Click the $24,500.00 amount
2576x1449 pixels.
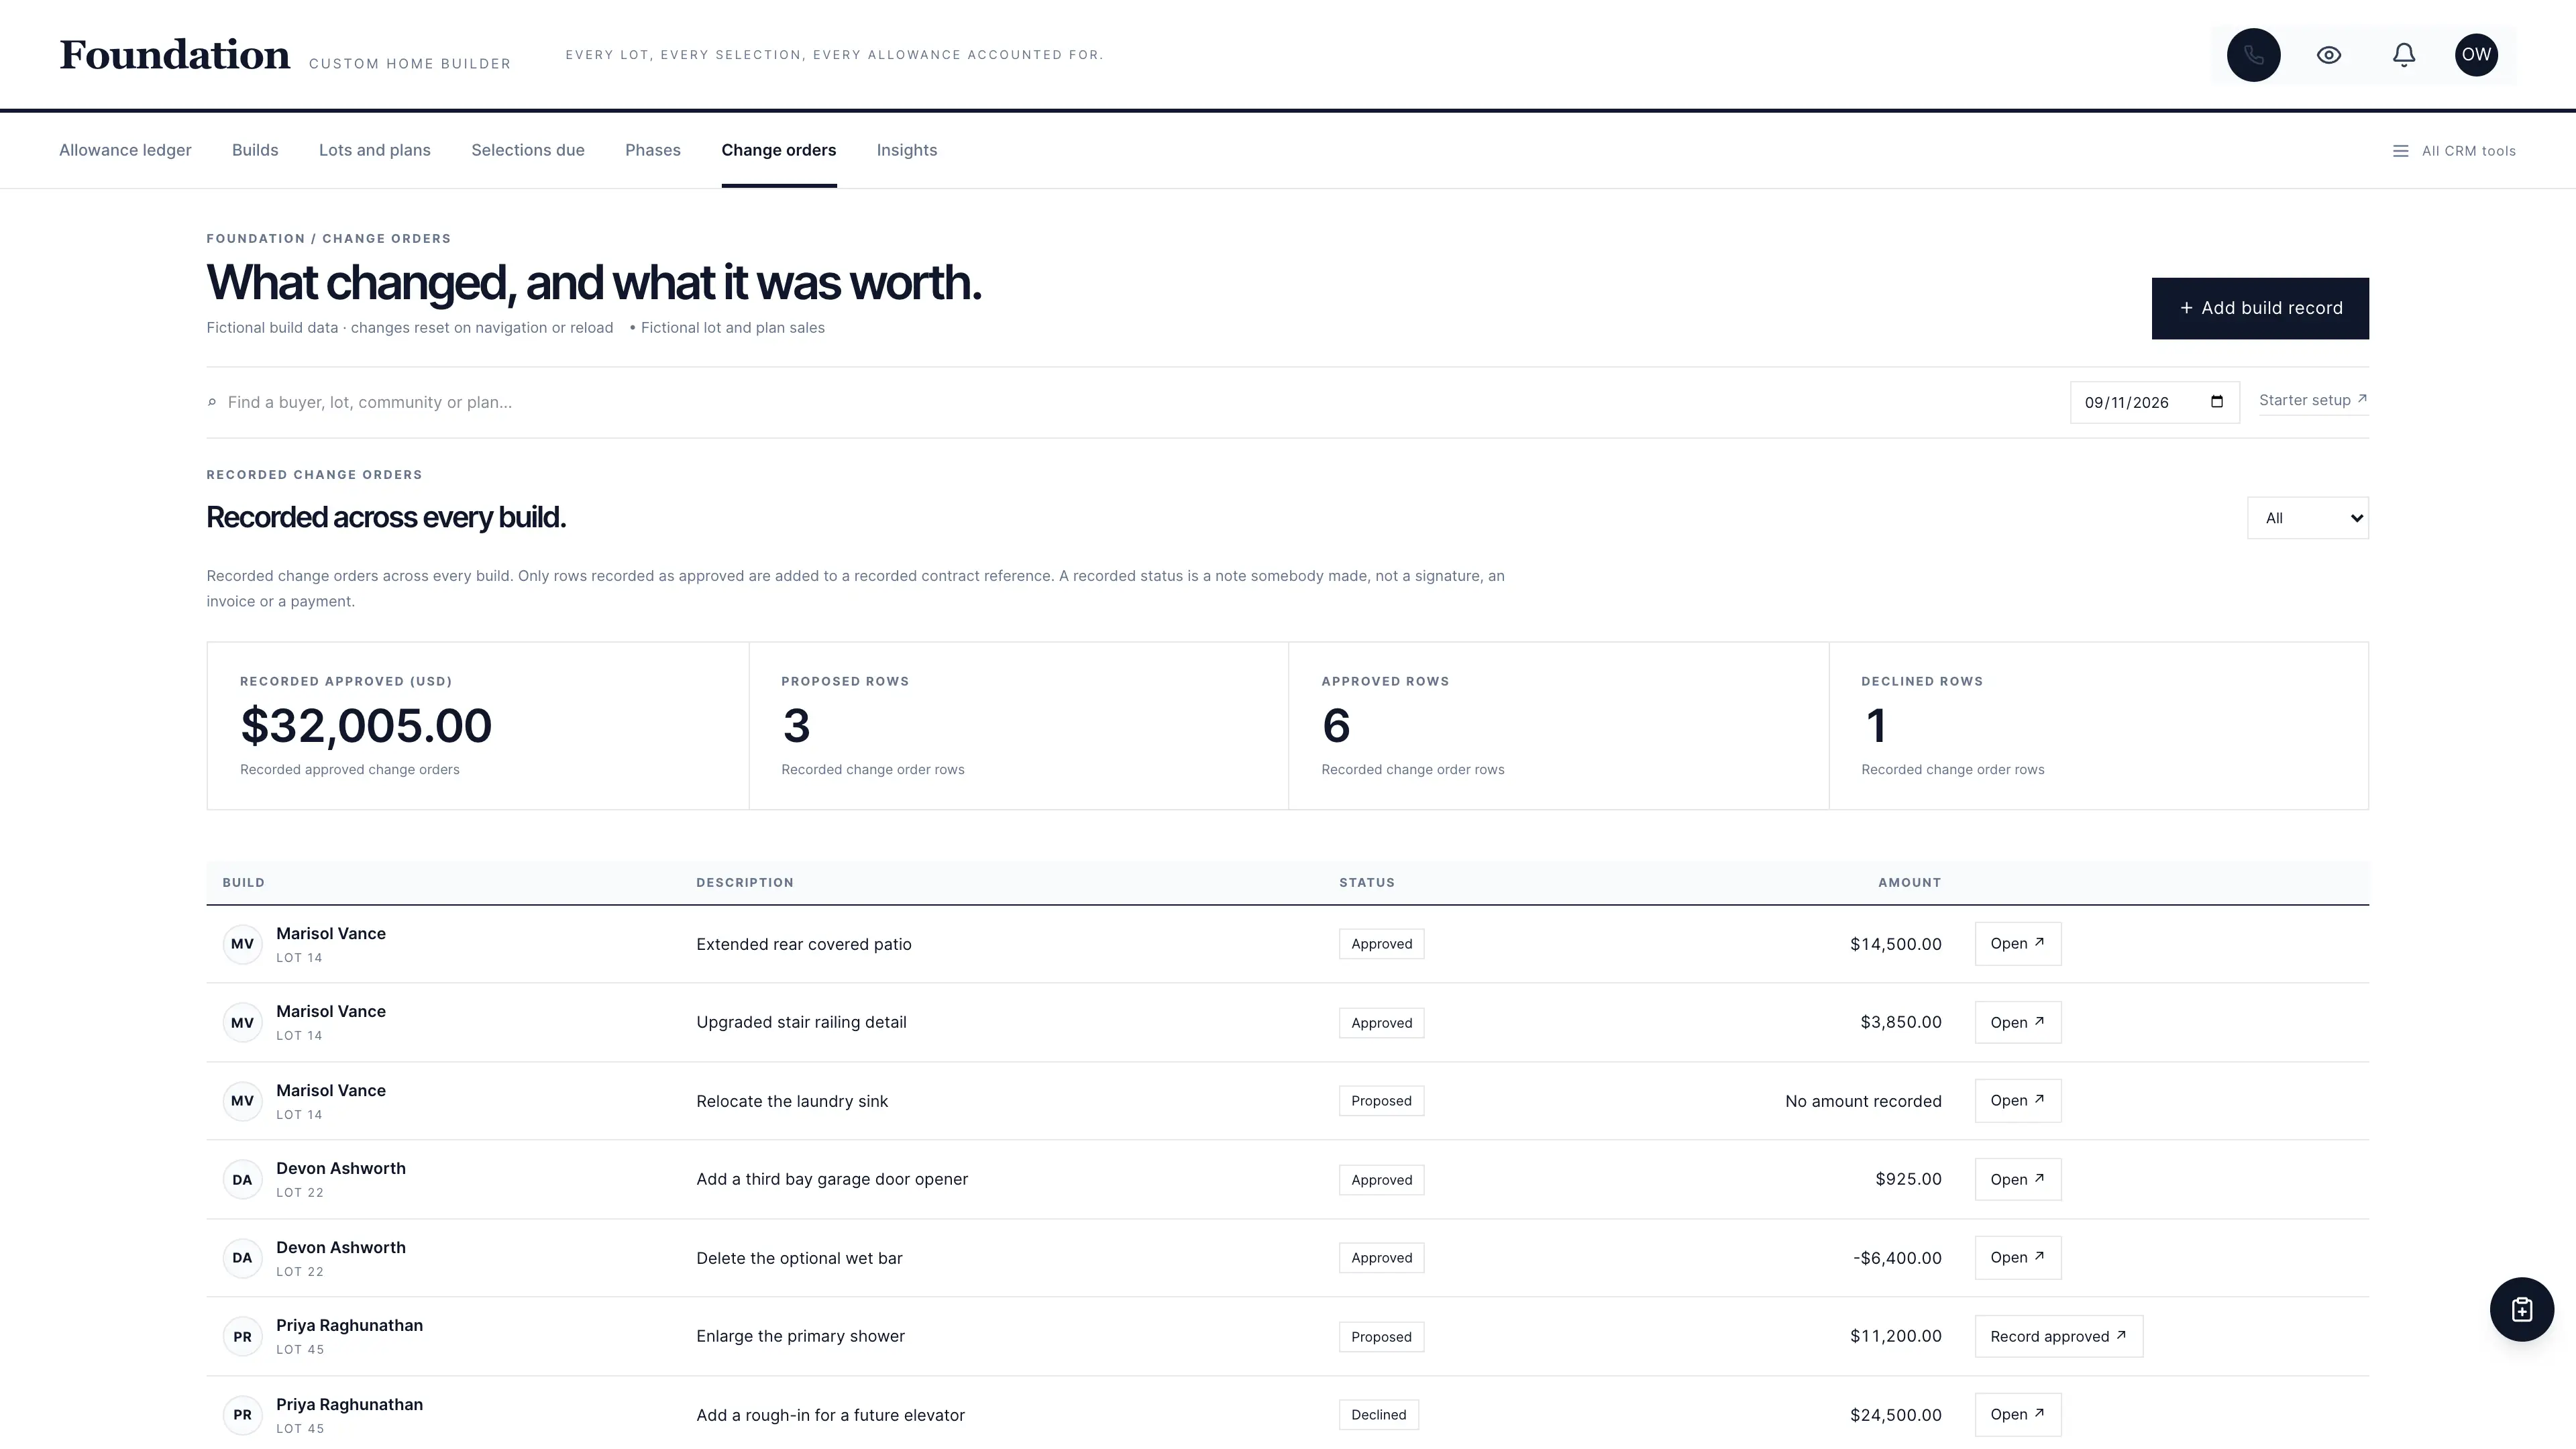[1895, 1415]
